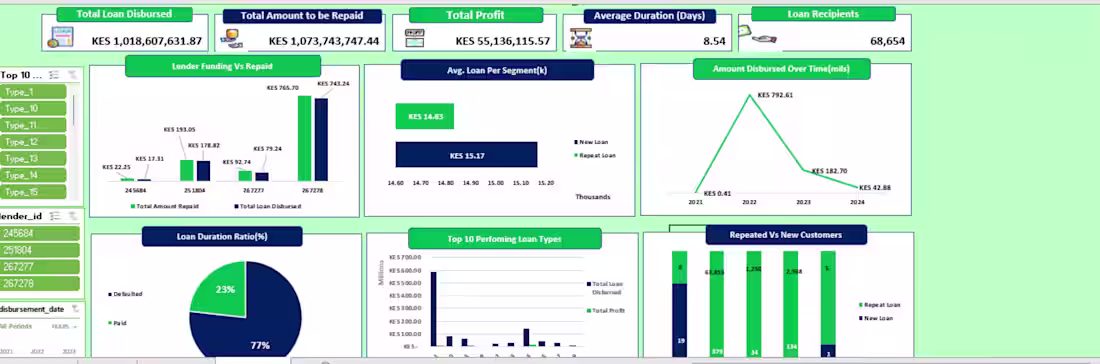The height and width of the screenshot is (364, 1100).
Task: Select the Lender Funding Vs Repaid chart title
Action: (222, 67)
